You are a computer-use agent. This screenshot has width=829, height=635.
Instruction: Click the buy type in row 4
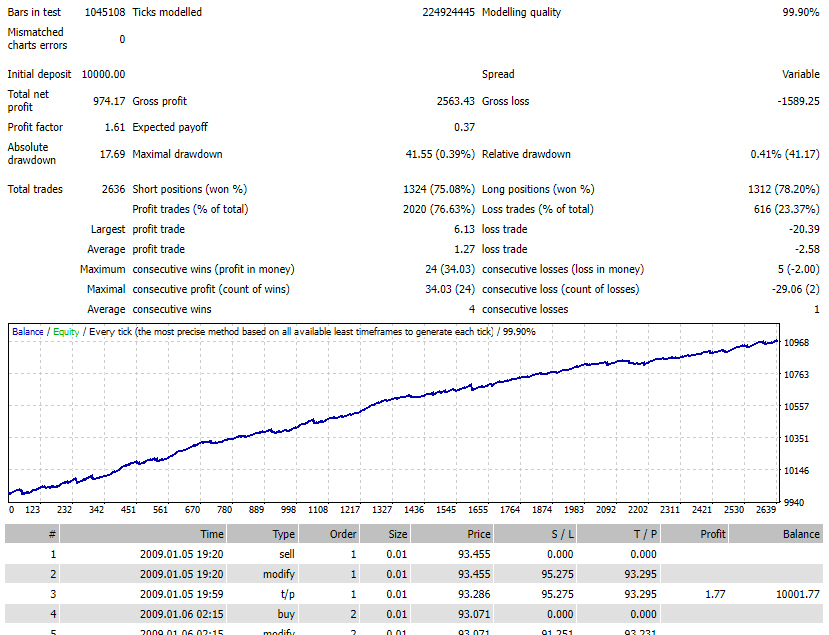pos(286,614)
